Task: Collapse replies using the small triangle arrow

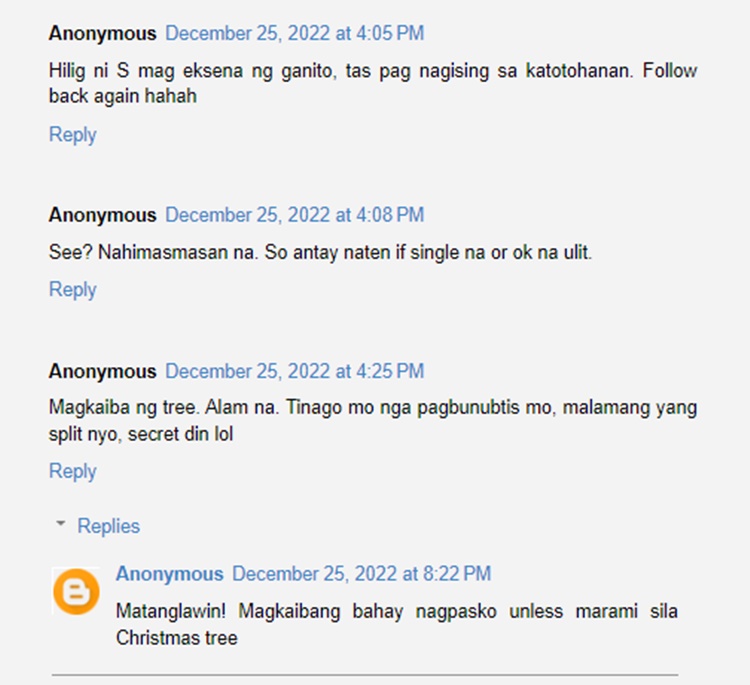Action: point(61,524)
